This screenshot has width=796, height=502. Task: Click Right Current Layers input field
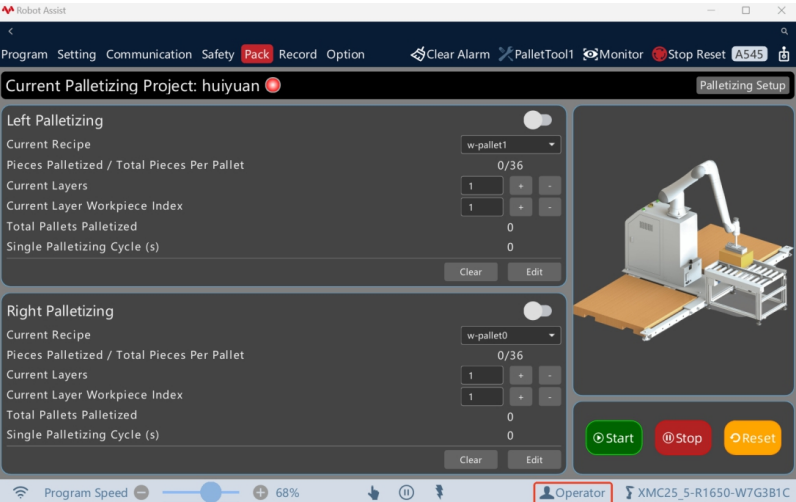[x=482, y=376]
